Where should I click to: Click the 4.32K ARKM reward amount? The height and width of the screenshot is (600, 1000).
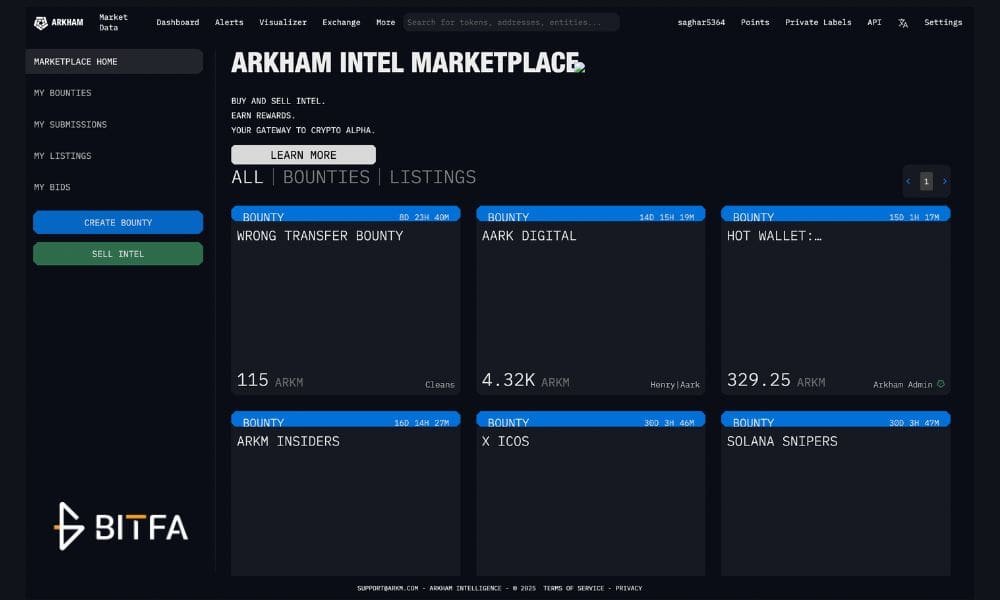point(526,381)
